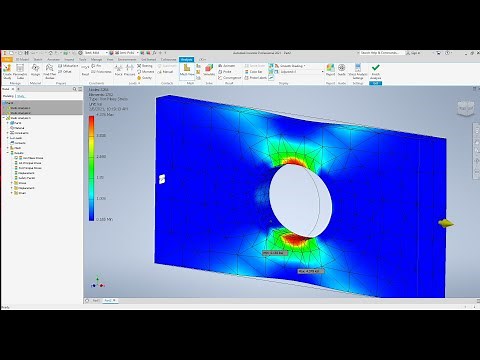Open the browser panel menu icon

coord(80,89)
